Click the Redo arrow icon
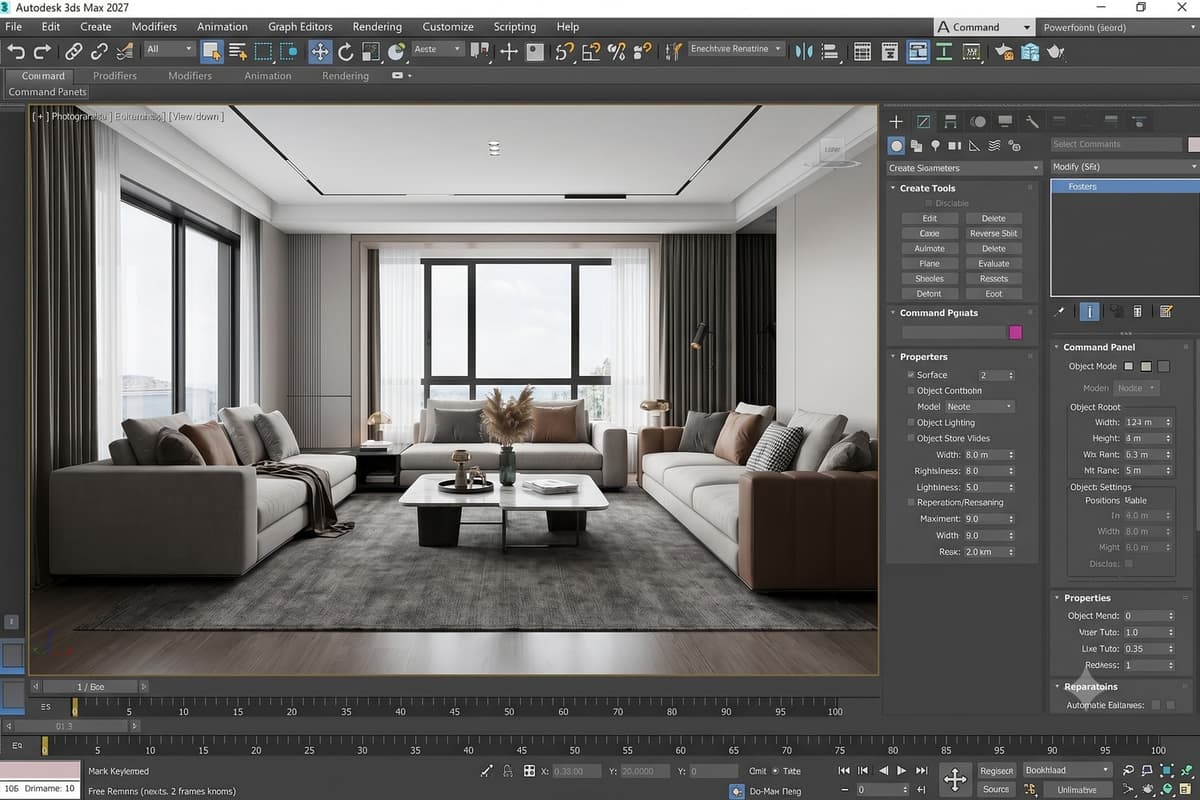The height and width of the screenshot is (800, 1200). pyautogui.click(x=42, y=51)
